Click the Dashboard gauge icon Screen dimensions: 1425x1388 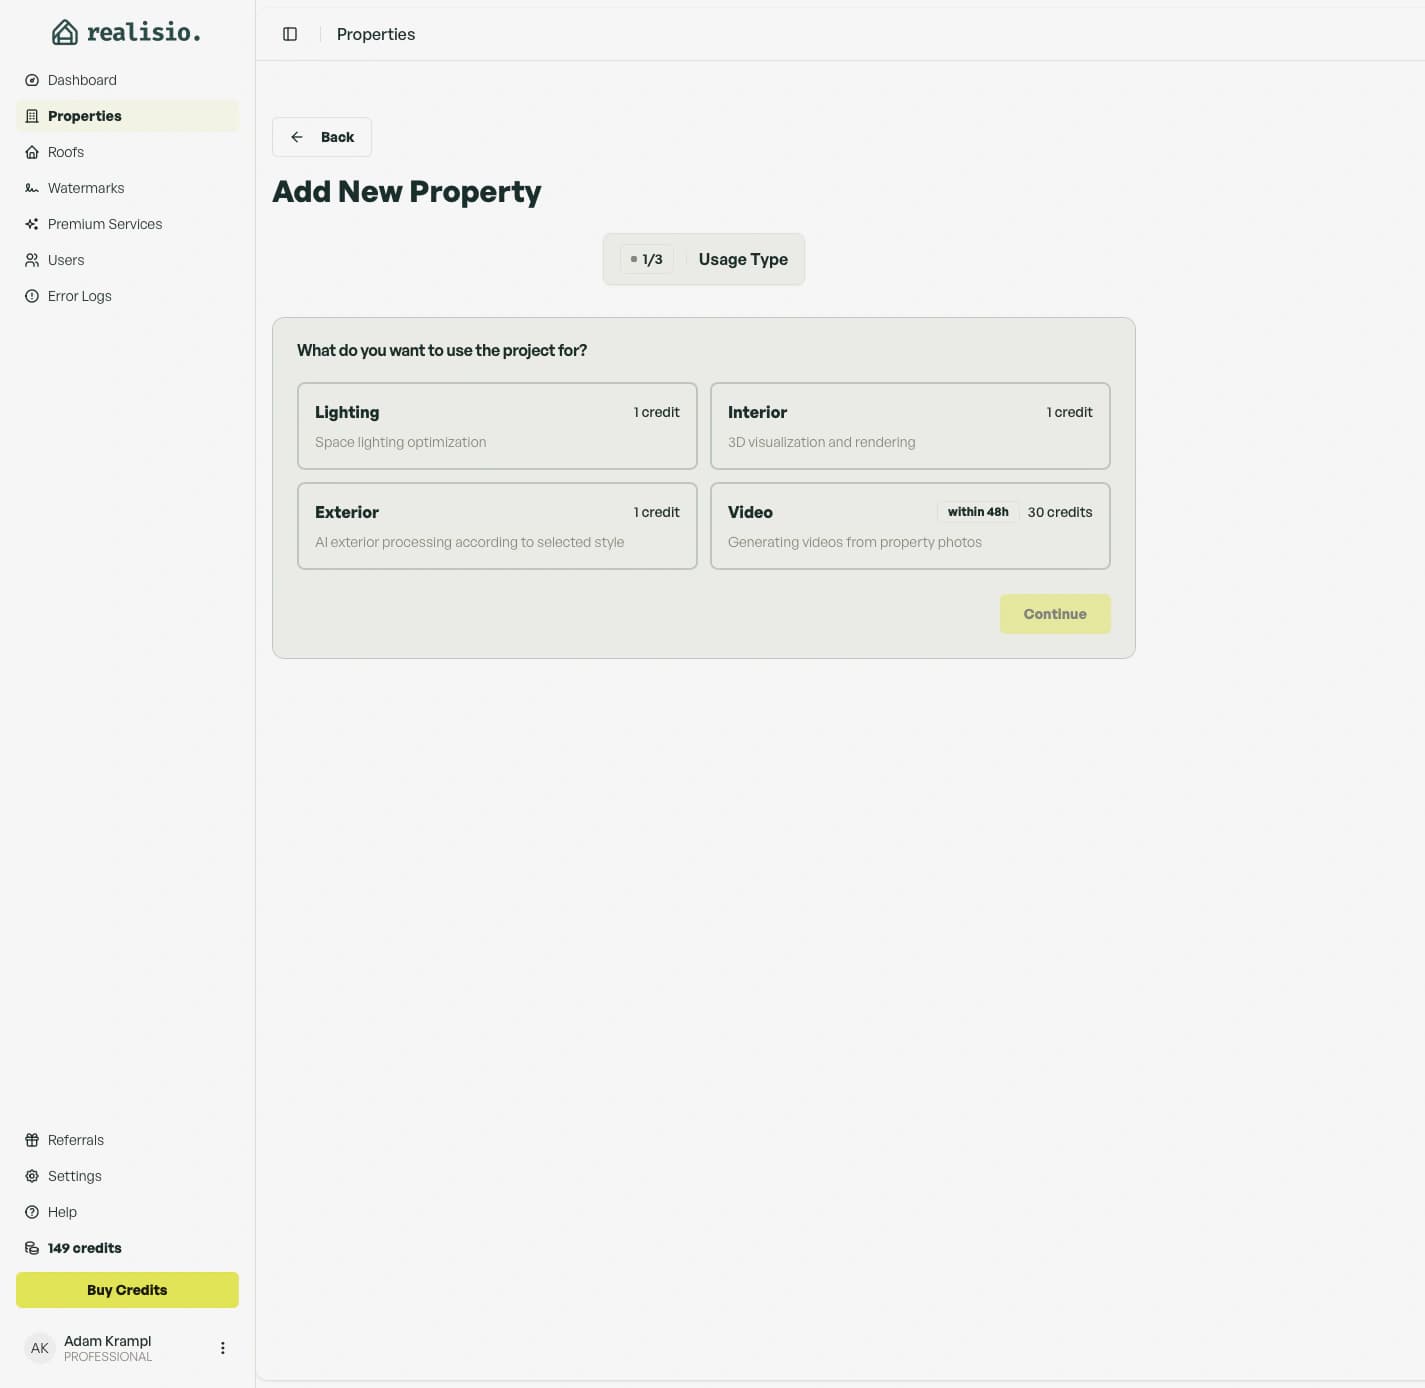pyautogui.click(x=32, y=80)
